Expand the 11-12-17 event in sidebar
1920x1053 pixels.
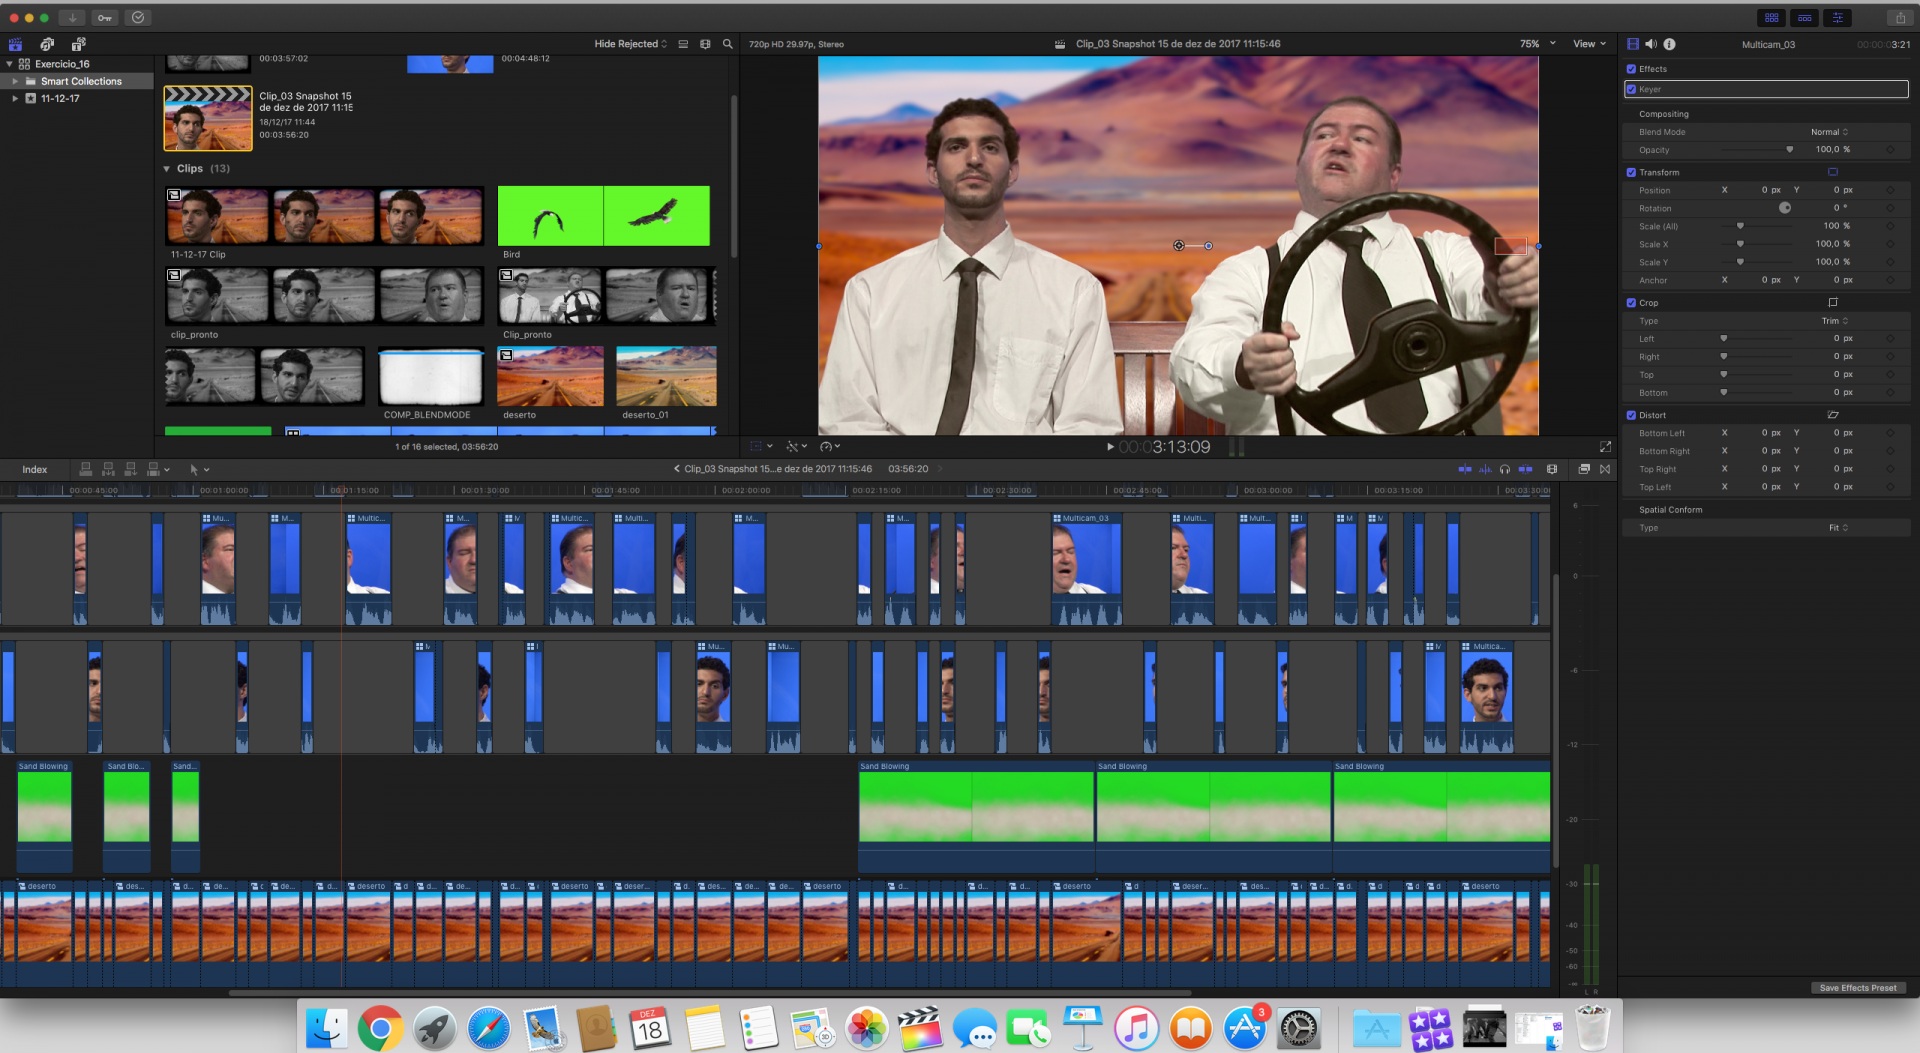coord(15,98)
